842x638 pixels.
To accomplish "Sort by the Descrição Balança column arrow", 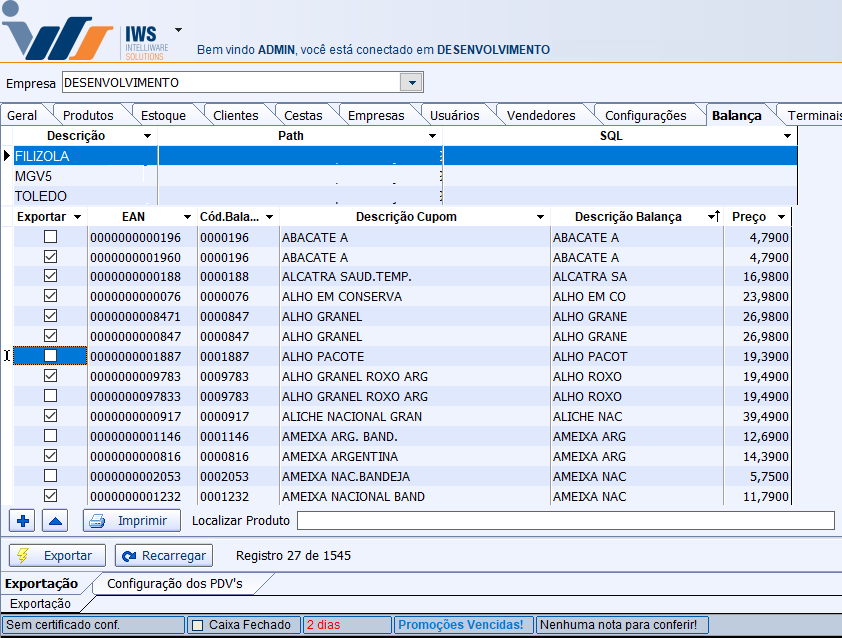I will (x=715, y=217).
